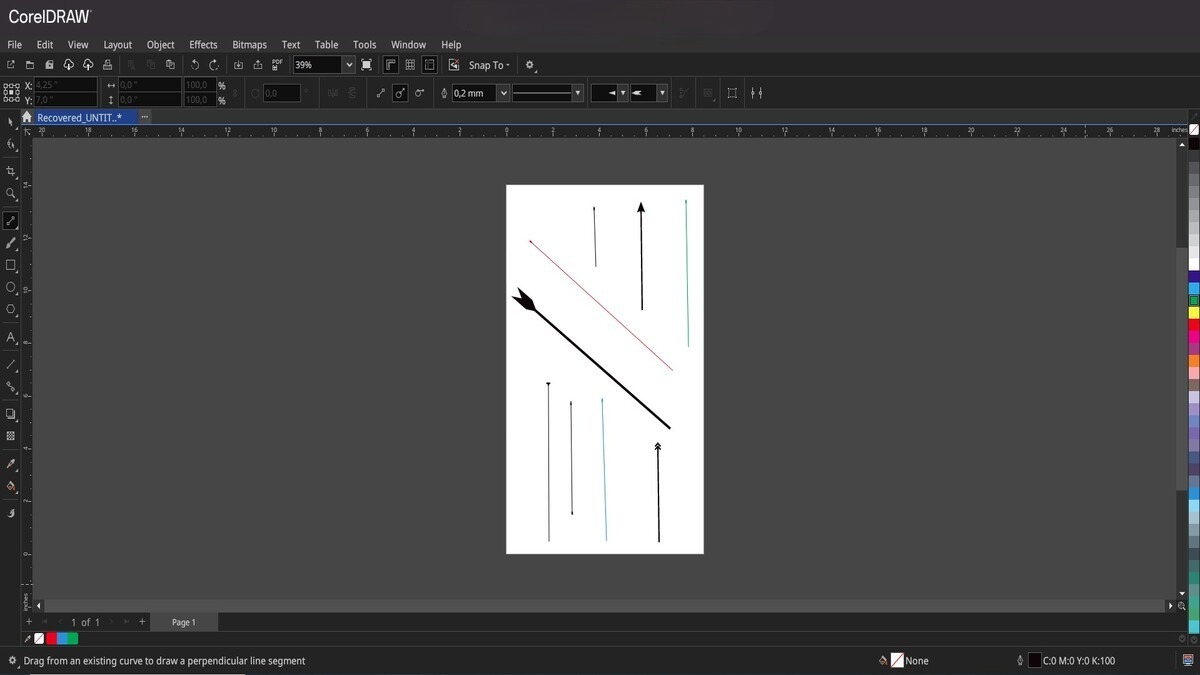
Task: Open the outline width 0,2 mm dropdown
Action: coord(504,93)
